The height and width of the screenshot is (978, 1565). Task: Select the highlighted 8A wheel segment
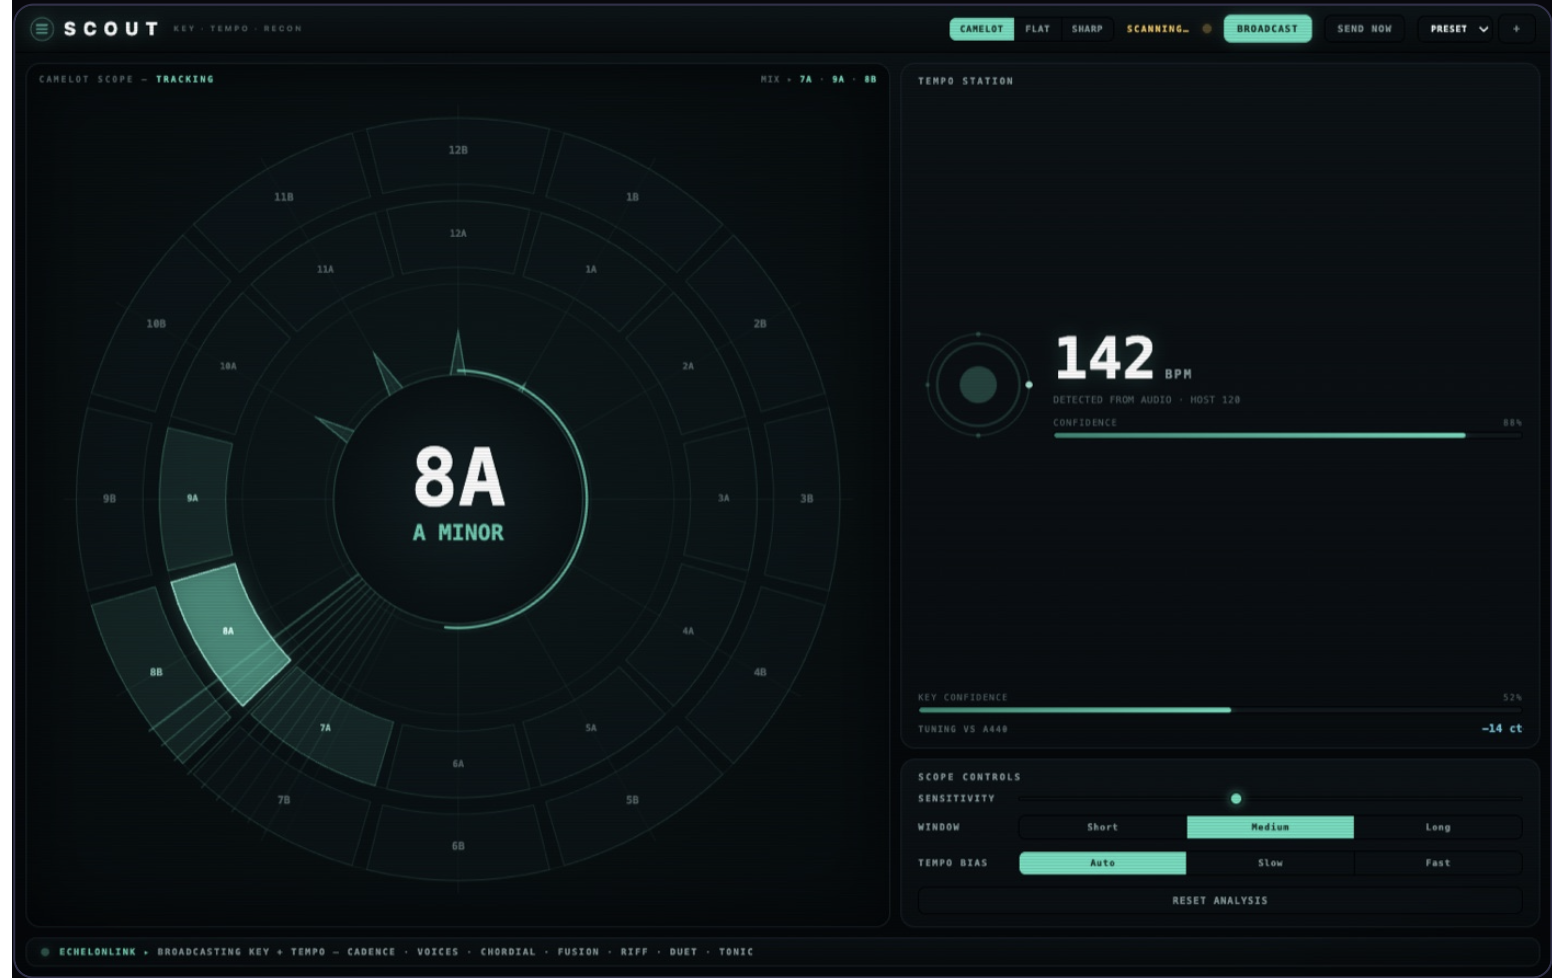coord(229,632)
